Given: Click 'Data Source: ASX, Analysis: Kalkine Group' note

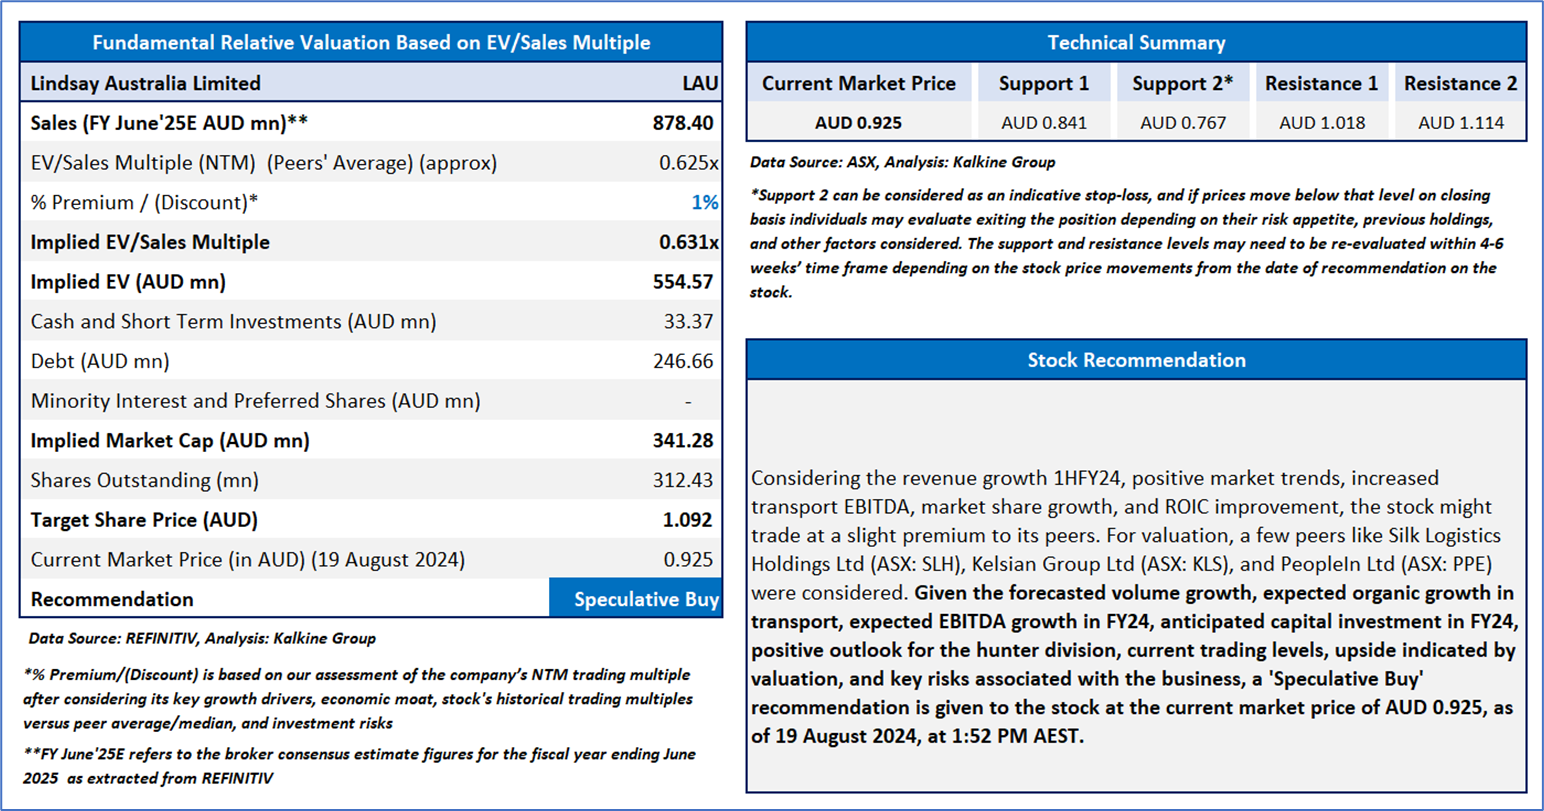Looking at the screenshot, I should pos(902,162).
